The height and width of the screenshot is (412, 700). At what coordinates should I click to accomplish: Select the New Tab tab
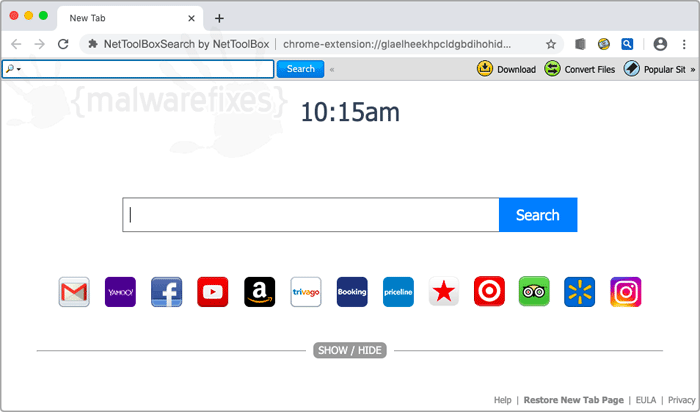click(x=129, y=18)
